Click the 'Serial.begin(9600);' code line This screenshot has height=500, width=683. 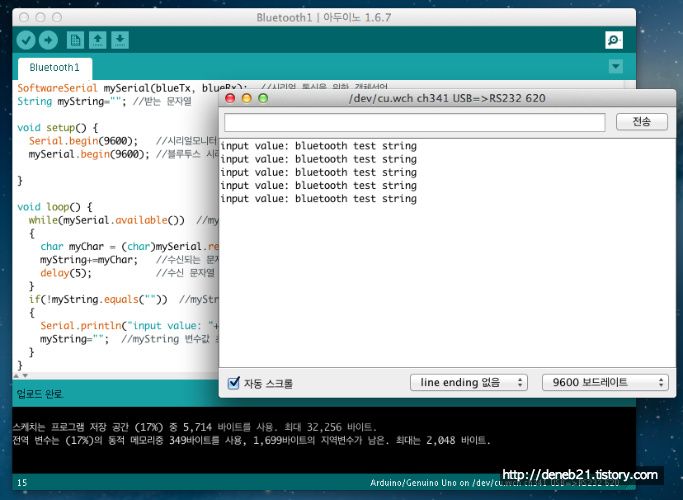(83, 141)
